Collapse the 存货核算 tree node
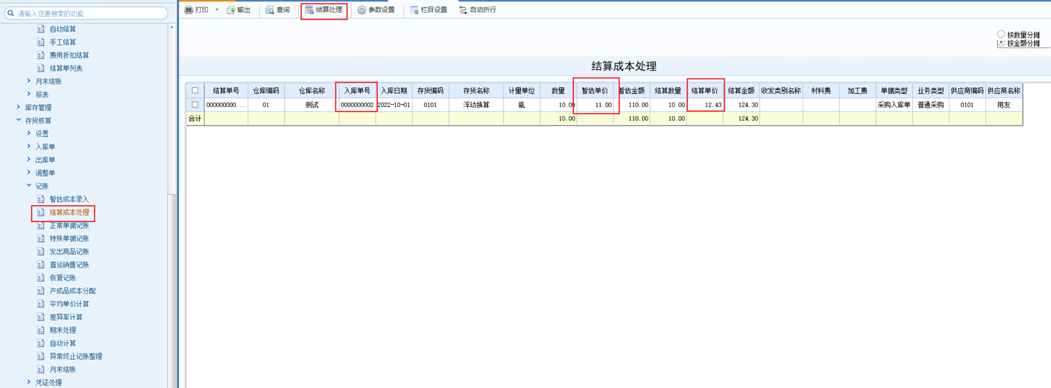Image resolution: width=1051 pixels, height=388 pixels. coord(18,121)
